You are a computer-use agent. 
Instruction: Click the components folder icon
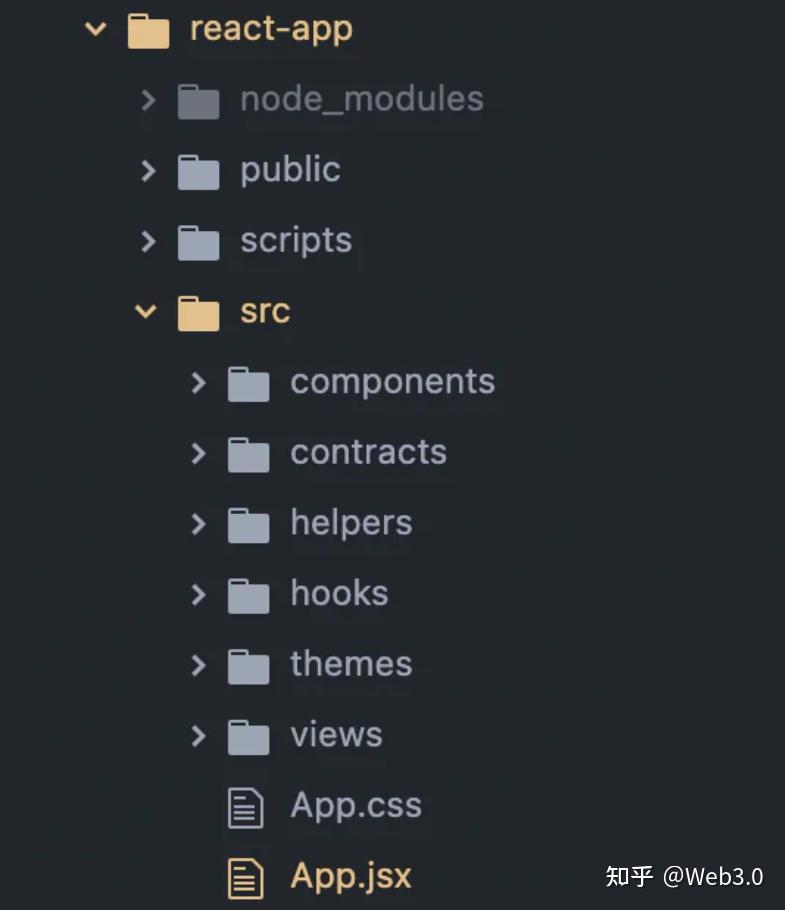pyautogui.click(x=248, y=383)
